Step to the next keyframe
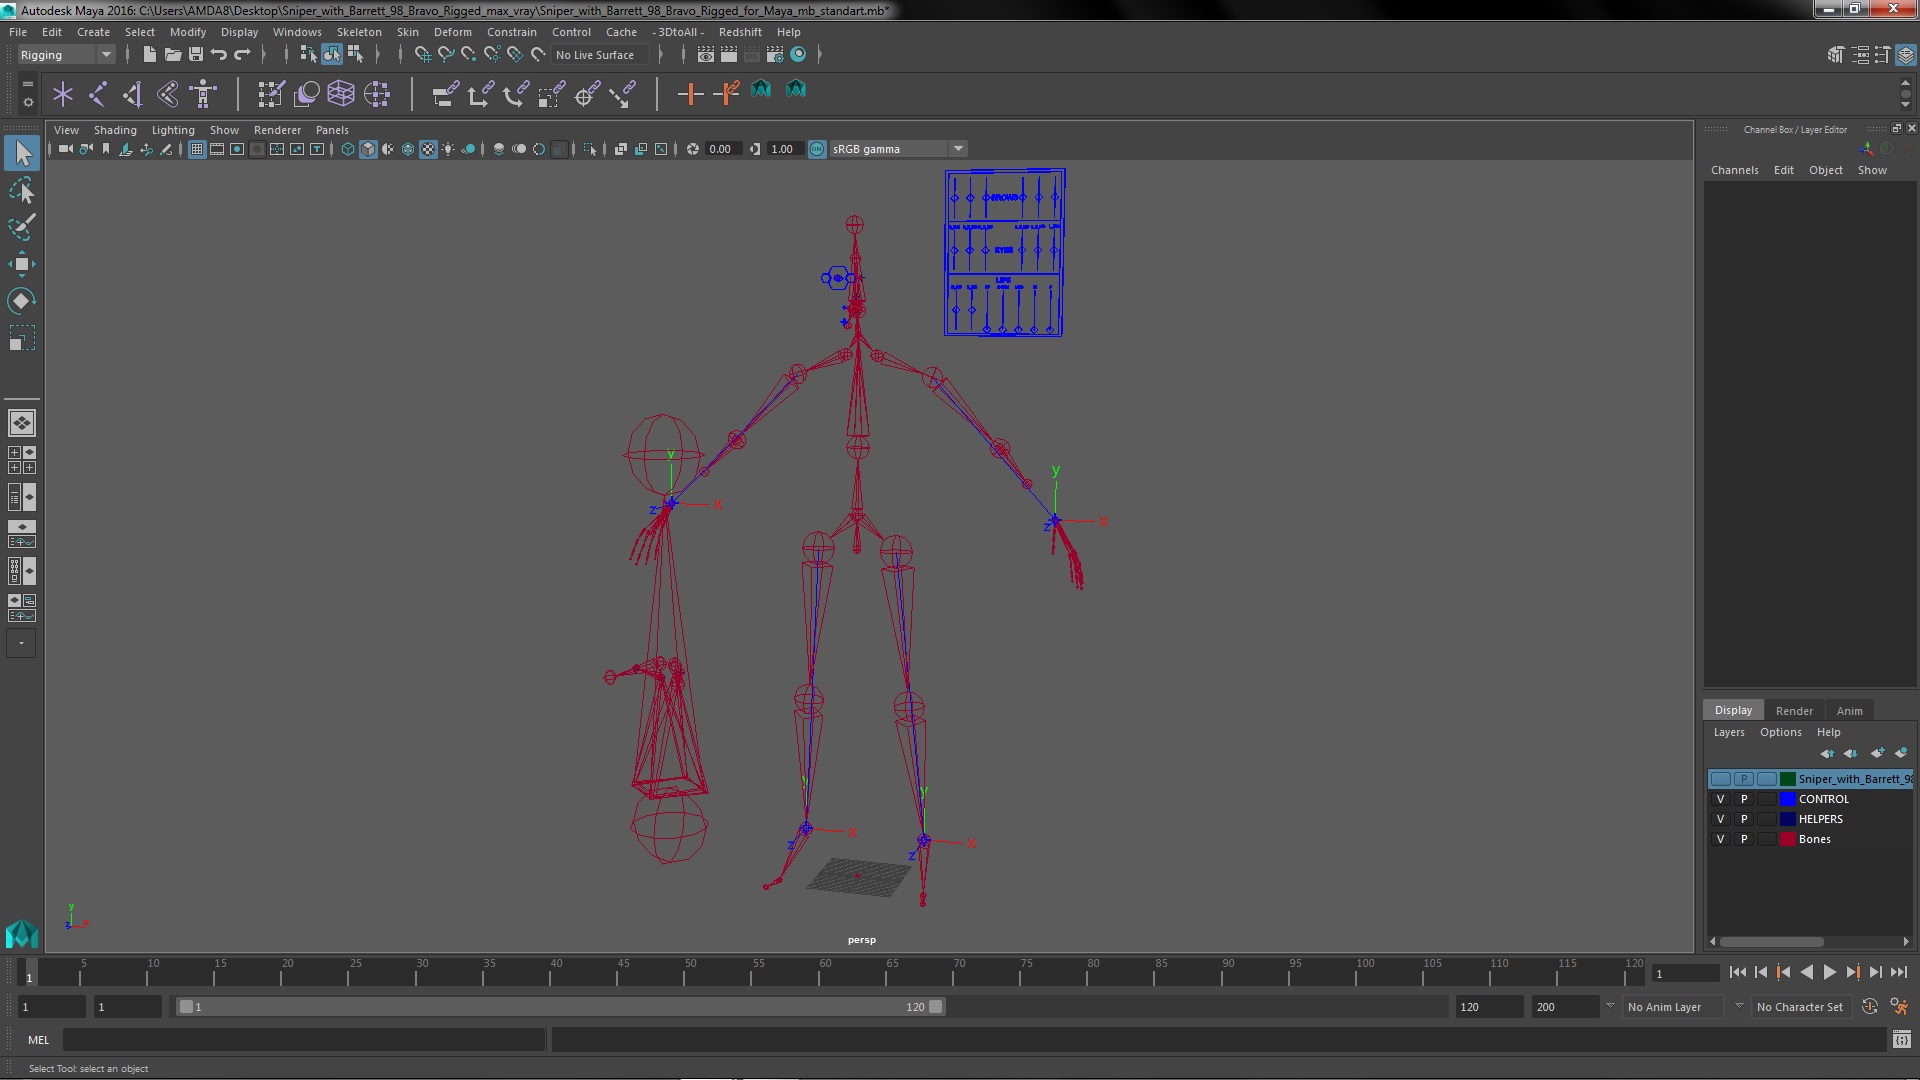Screen dimensions: 1920x1080 coord(1852,972)
